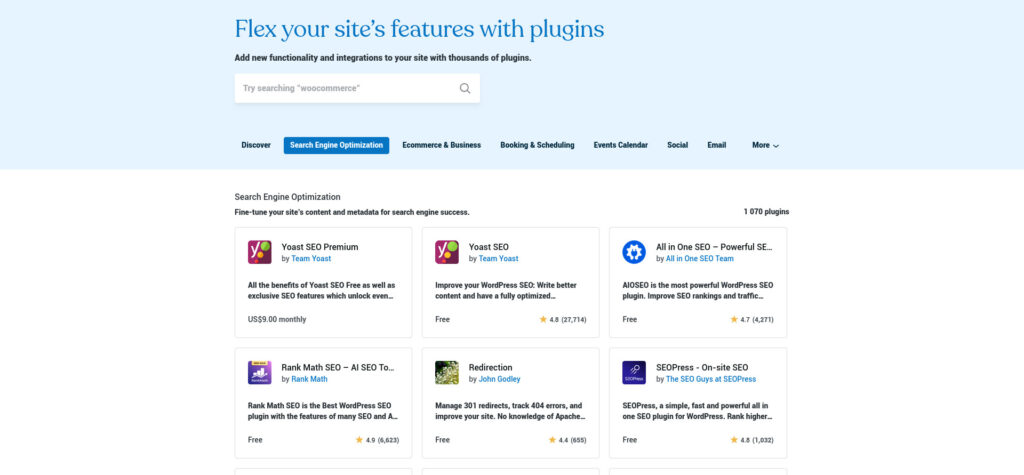Open the Team Yoast author link under Yoast SEO Premium
This screenshot has height=475, width=1024.
pos(311,259)
